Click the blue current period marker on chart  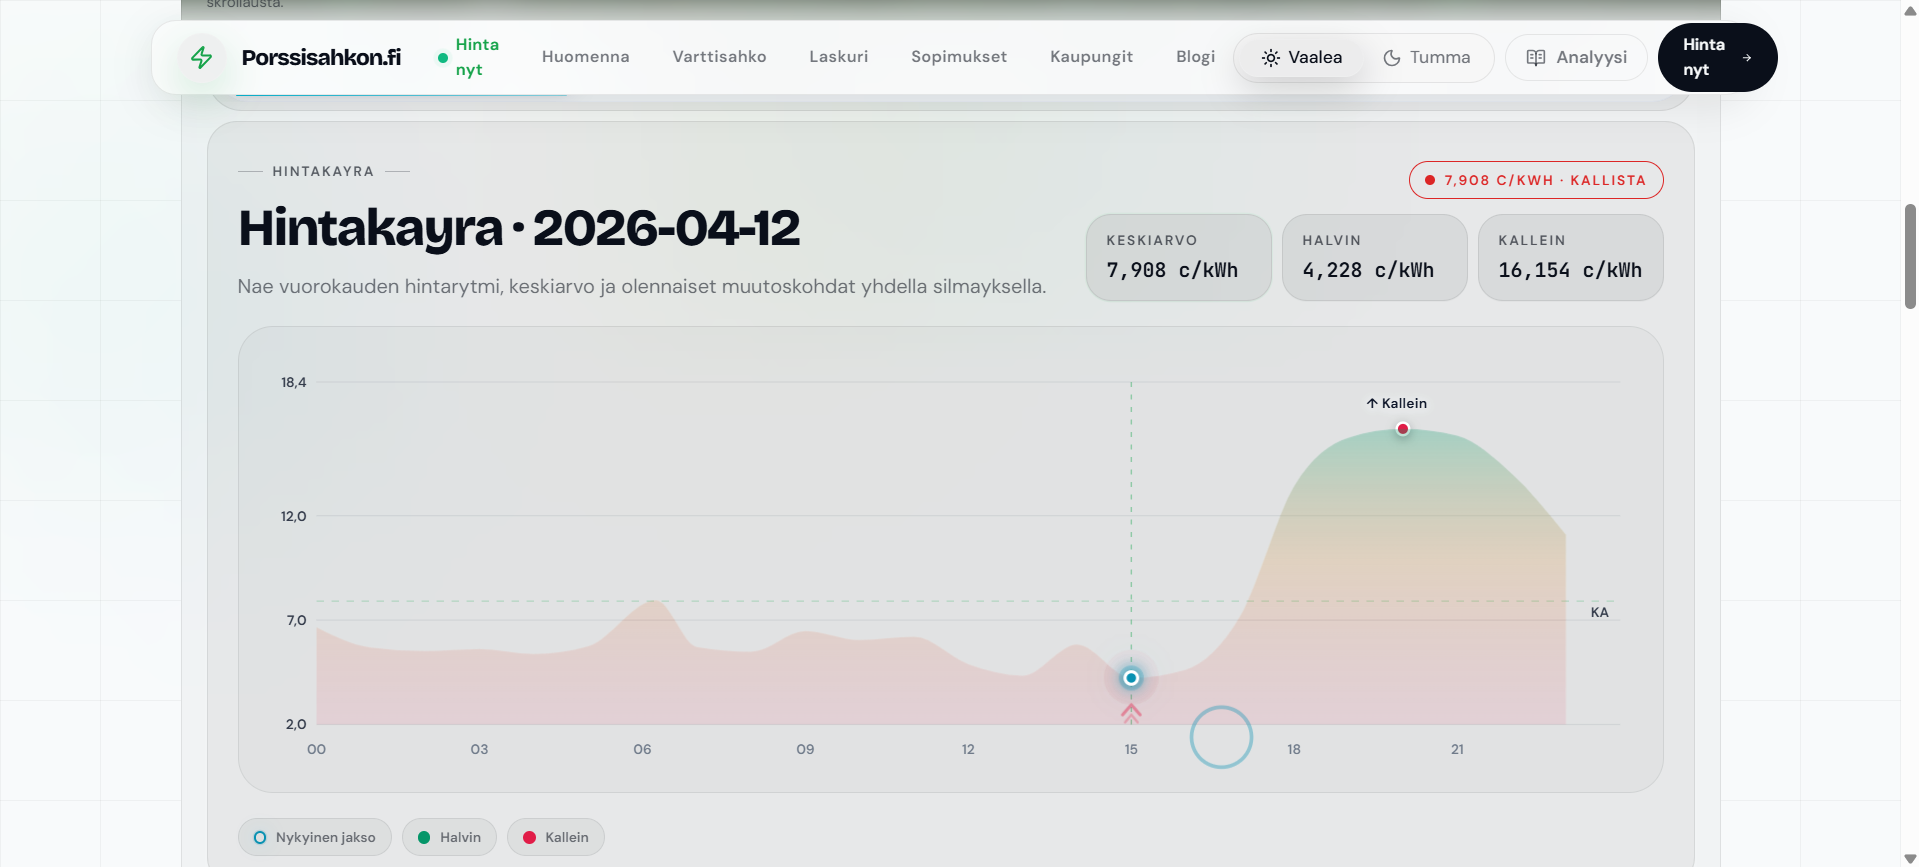(x=1131, y=678)
